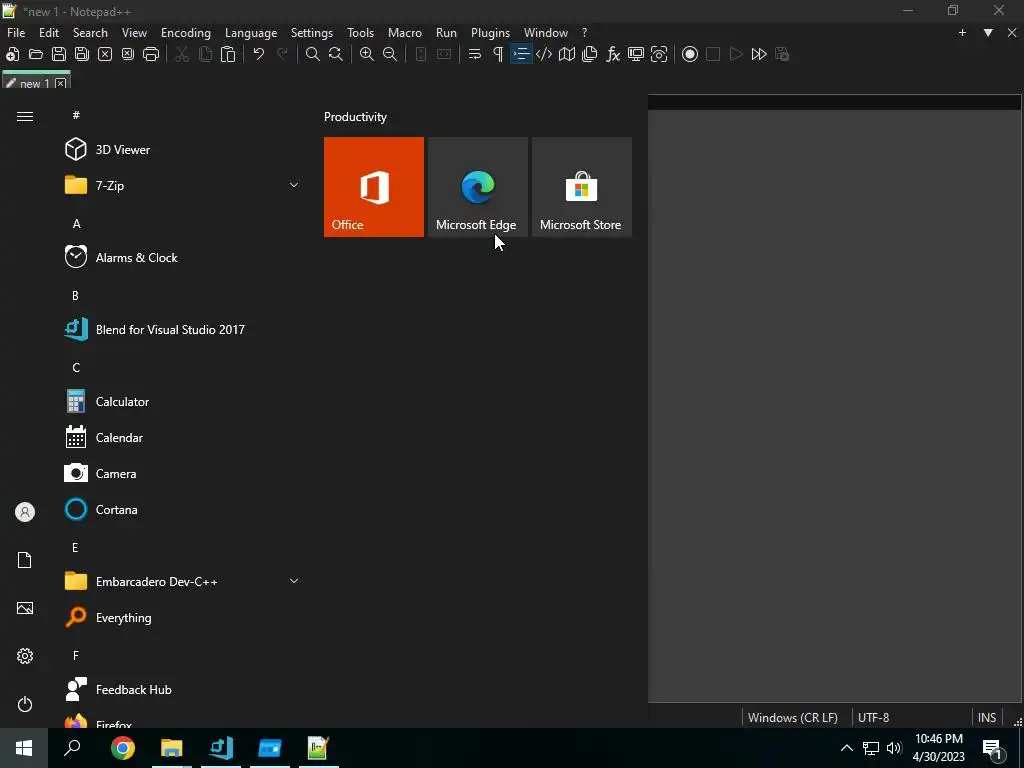This screenshot has width=1024, height=768.
Task: Open Alarms & Clock app
Action: [183, 257]
